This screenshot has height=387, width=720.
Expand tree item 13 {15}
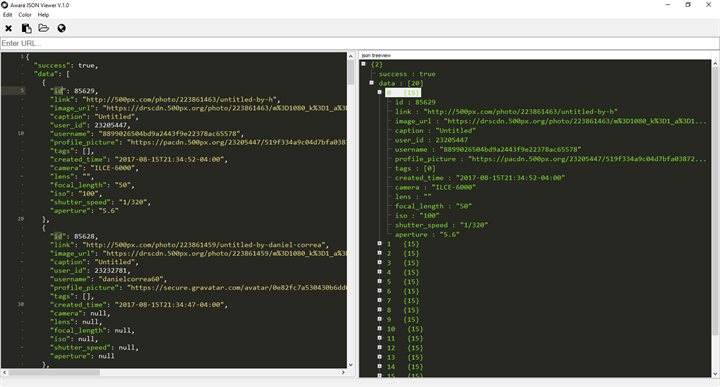tap(380, 357)
